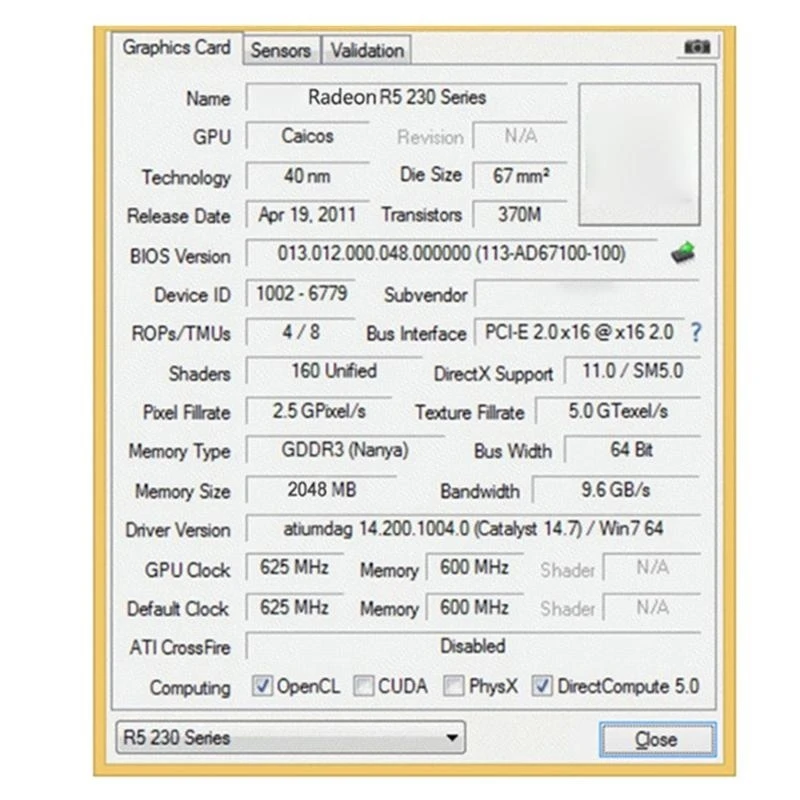Click the Close button
This screenshot has width=800, height=800.
[x=657, y=739]
